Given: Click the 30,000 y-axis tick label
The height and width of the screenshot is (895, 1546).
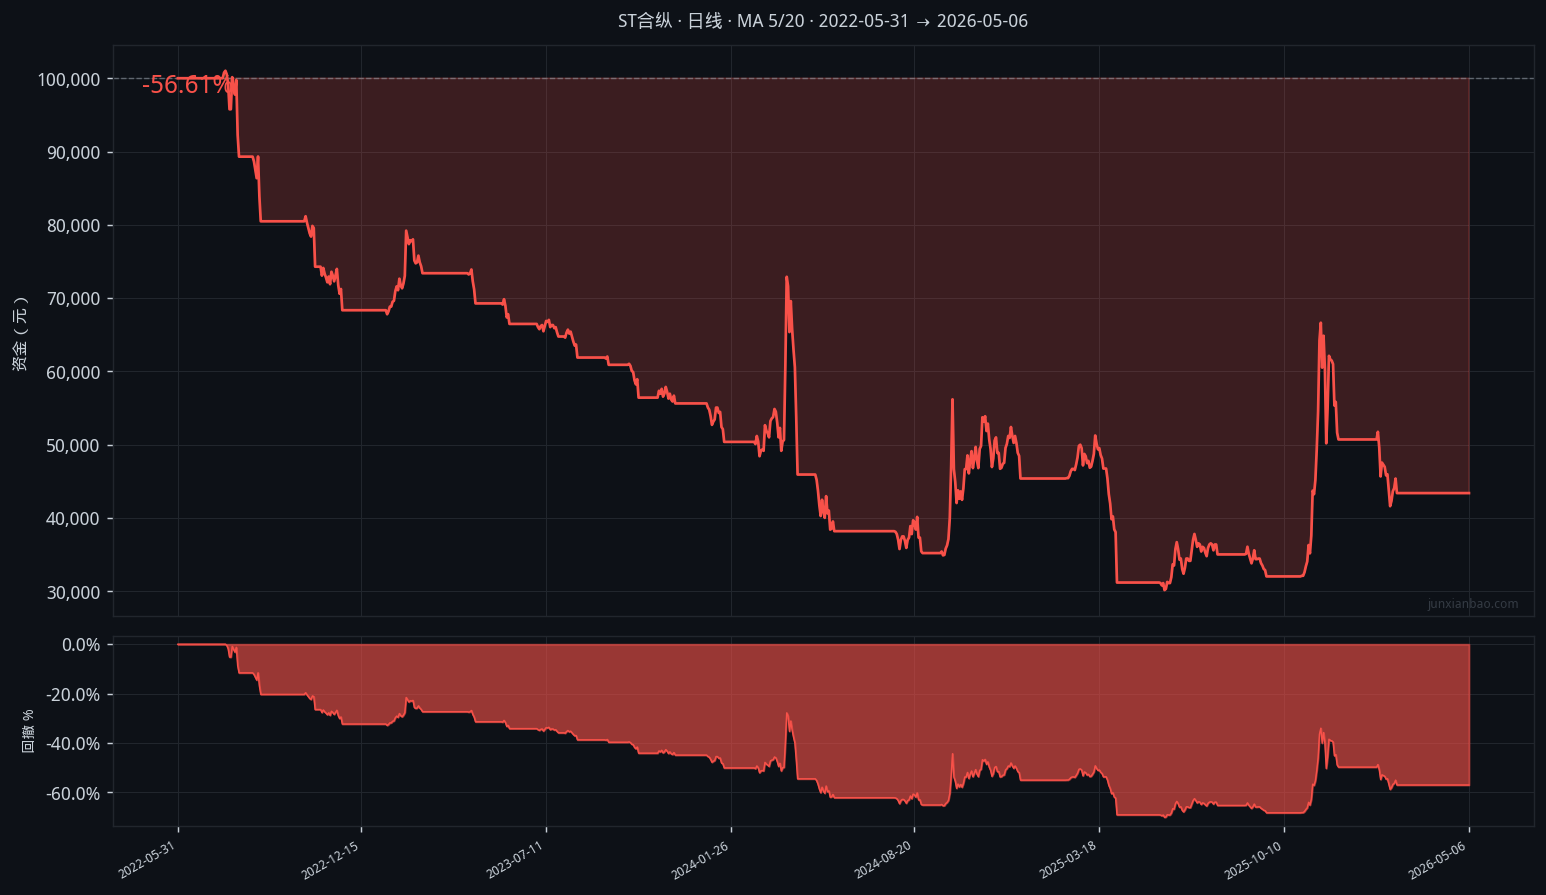Looking at the screenshot, I should 73,592.
